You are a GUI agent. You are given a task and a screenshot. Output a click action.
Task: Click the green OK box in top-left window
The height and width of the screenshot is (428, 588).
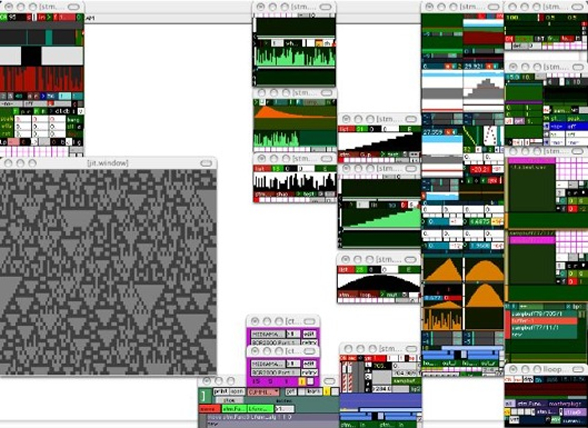(3, 17)
